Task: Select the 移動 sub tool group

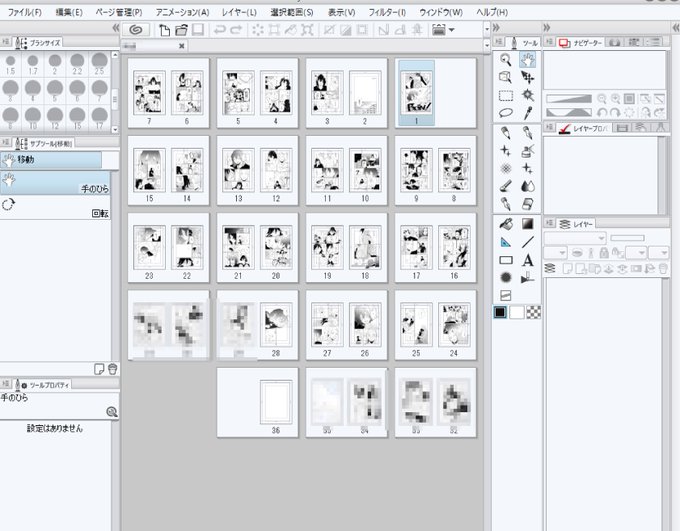Action: point(51,160)
